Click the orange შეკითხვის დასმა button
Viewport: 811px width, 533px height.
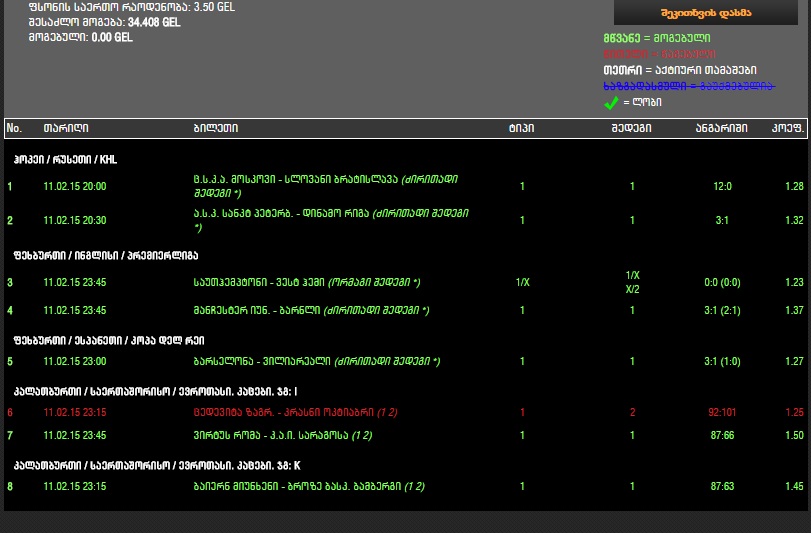tap(706, 12)
